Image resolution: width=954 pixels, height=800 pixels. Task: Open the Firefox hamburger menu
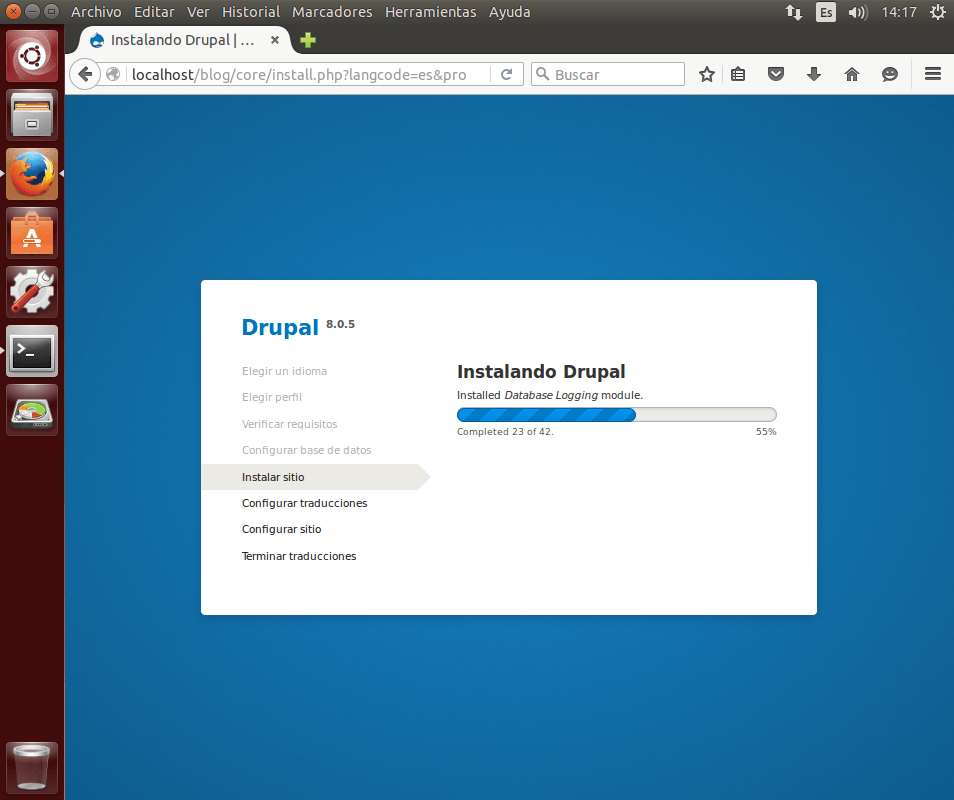click(933, 74)
